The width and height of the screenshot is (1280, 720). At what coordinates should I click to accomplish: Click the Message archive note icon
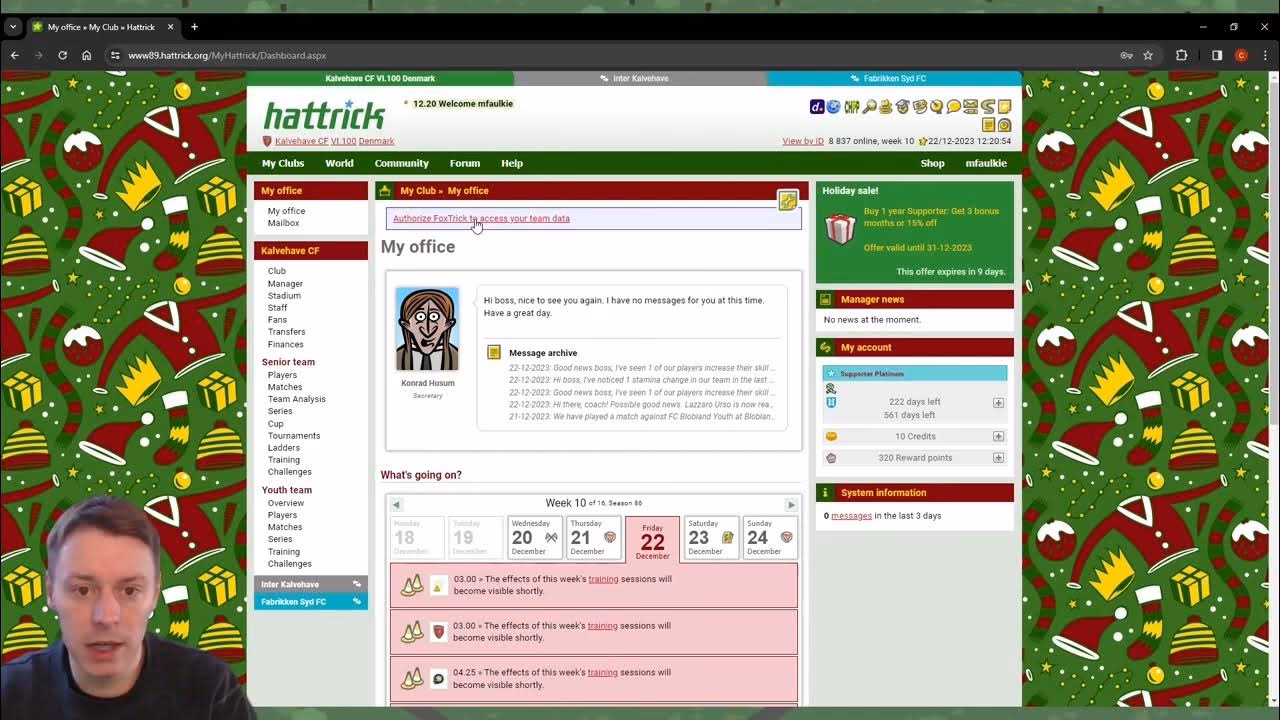pos(494,352)
